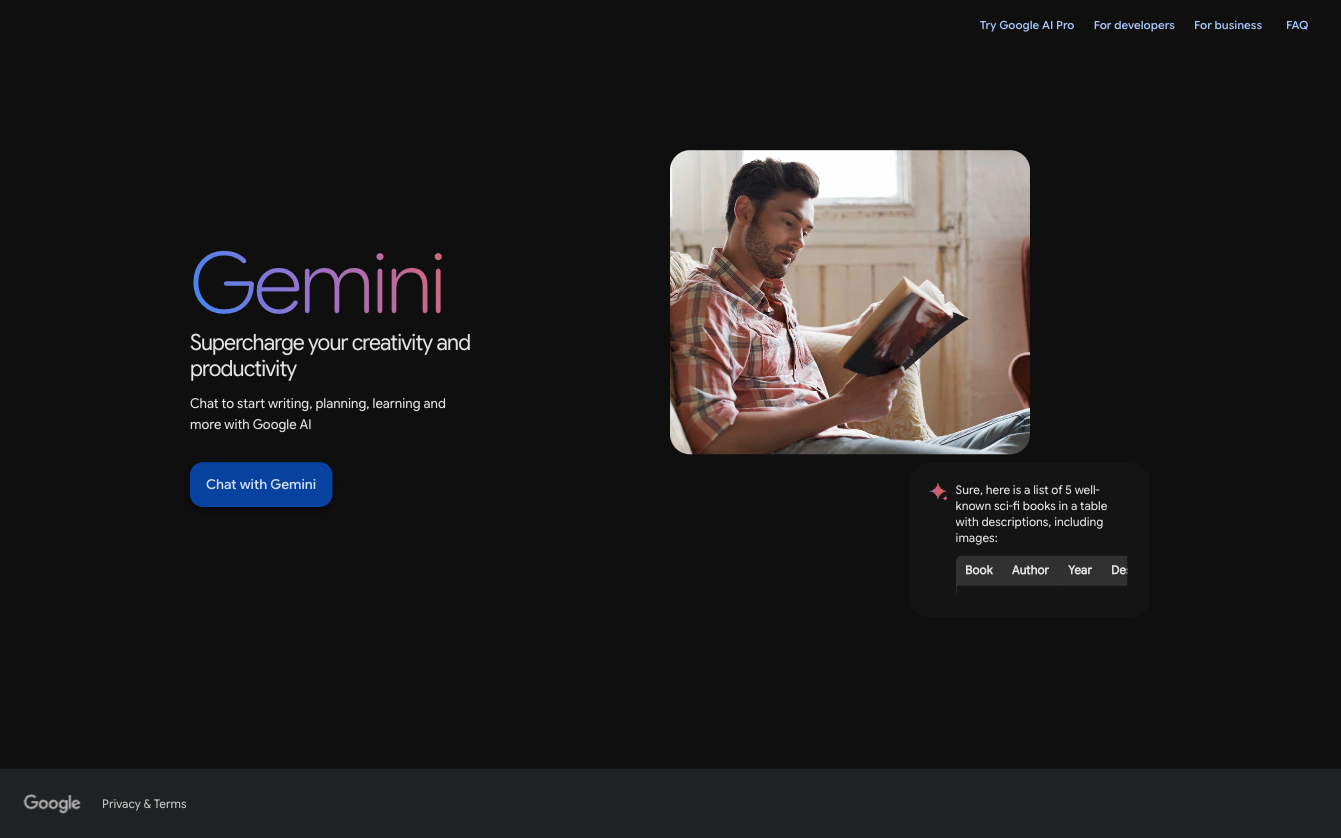The height and width of the screenshot is (838, 1341).
Task: Select the Book column header
Action: coord(979,570)
